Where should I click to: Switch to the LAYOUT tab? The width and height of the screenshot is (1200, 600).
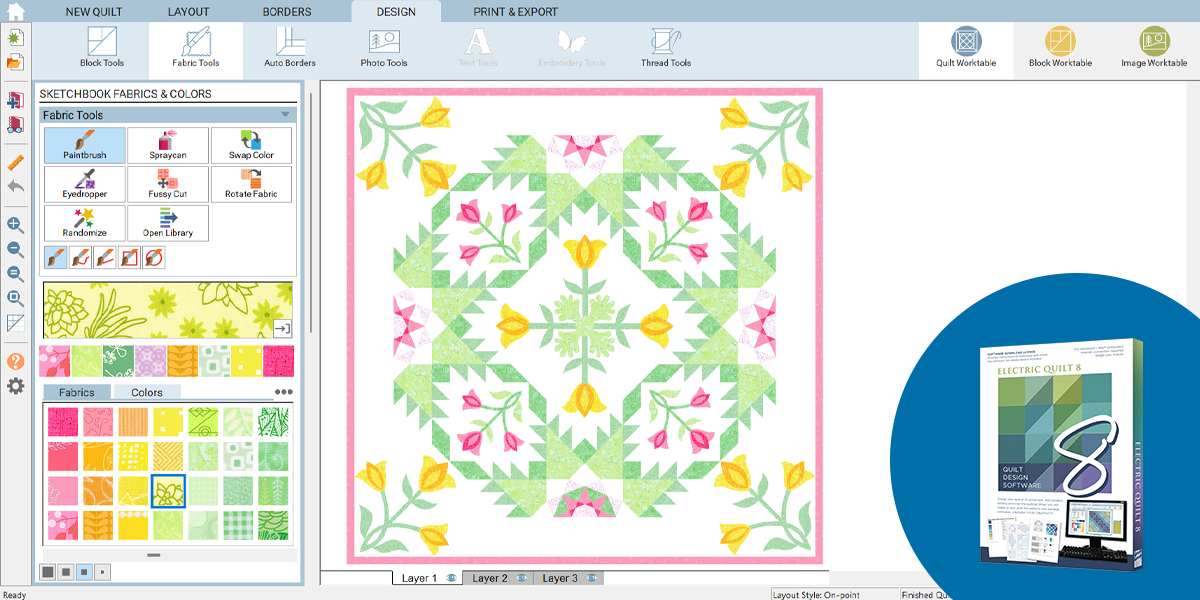[x=189, y=12]
